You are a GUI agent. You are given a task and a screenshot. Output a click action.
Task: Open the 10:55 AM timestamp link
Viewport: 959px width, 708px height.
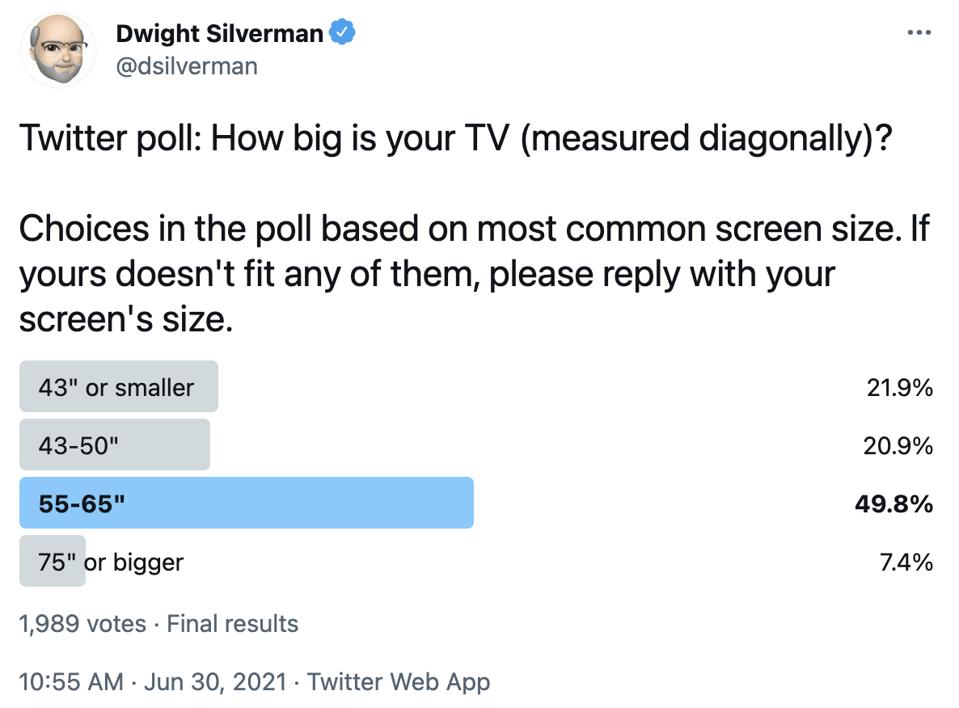70,682
